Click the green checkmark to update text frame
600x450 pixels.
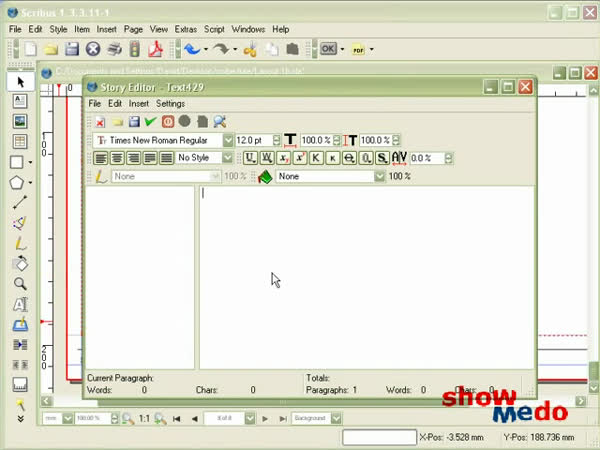pos(150,122)
